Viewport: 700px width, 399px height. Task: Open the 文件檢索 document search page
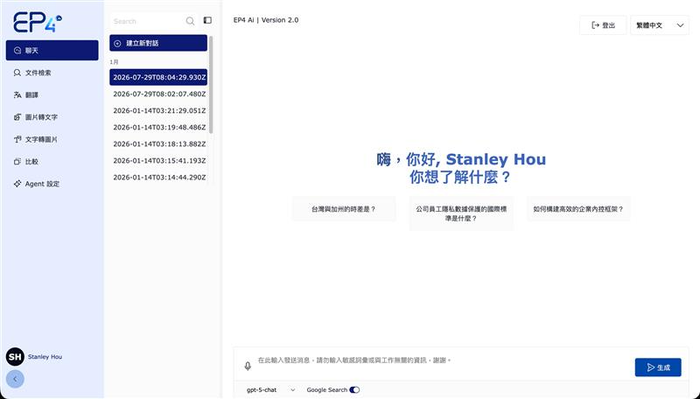tap(52, 73)
